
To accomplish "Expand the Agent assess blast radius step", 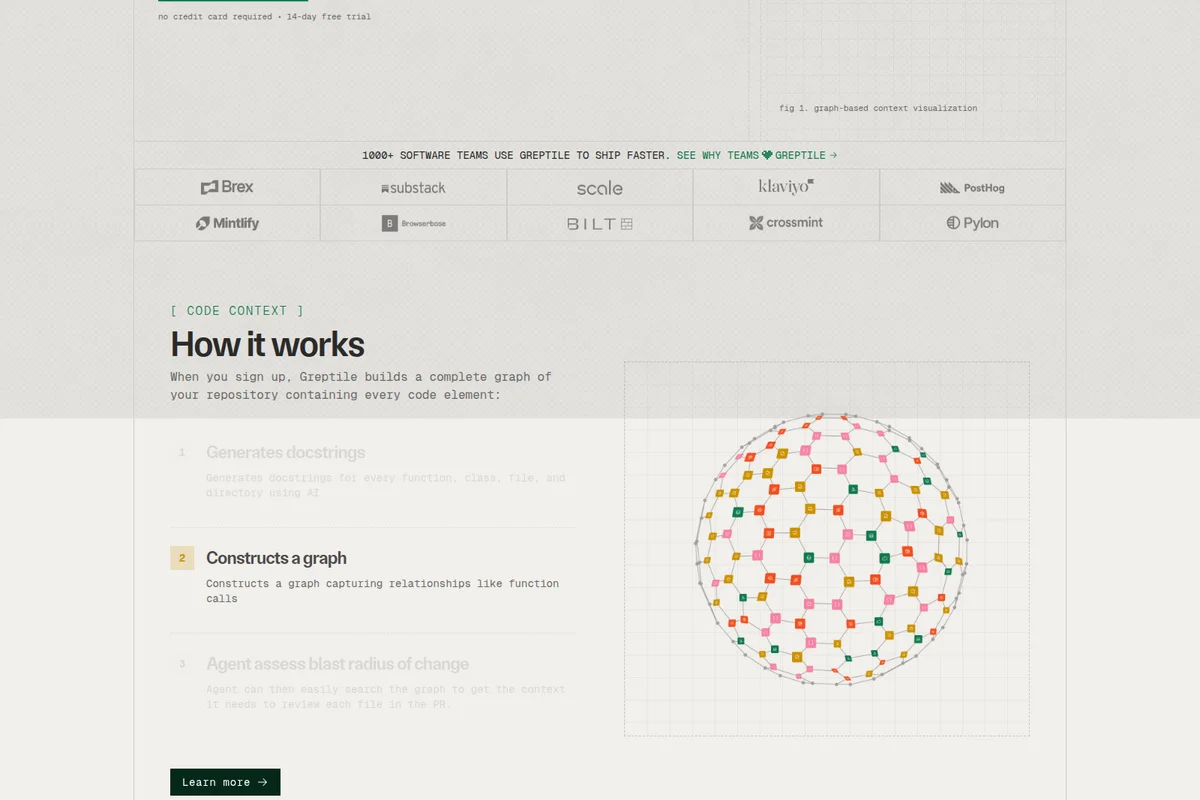I will click(337, 663).
